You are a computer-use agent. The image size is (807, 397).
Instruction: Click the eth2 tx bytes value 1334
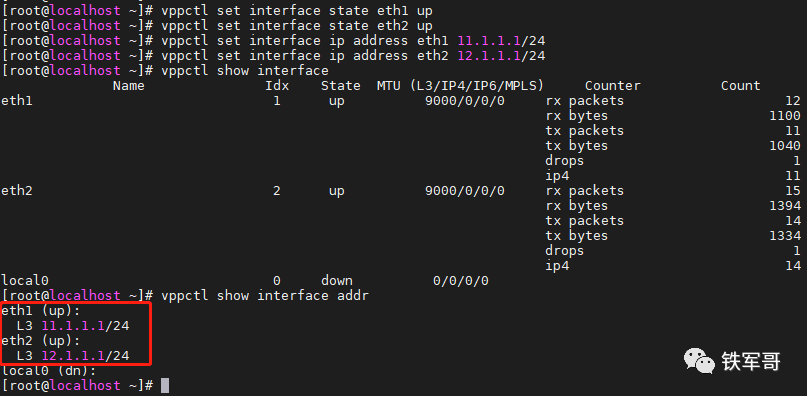[x=785, y=236]
